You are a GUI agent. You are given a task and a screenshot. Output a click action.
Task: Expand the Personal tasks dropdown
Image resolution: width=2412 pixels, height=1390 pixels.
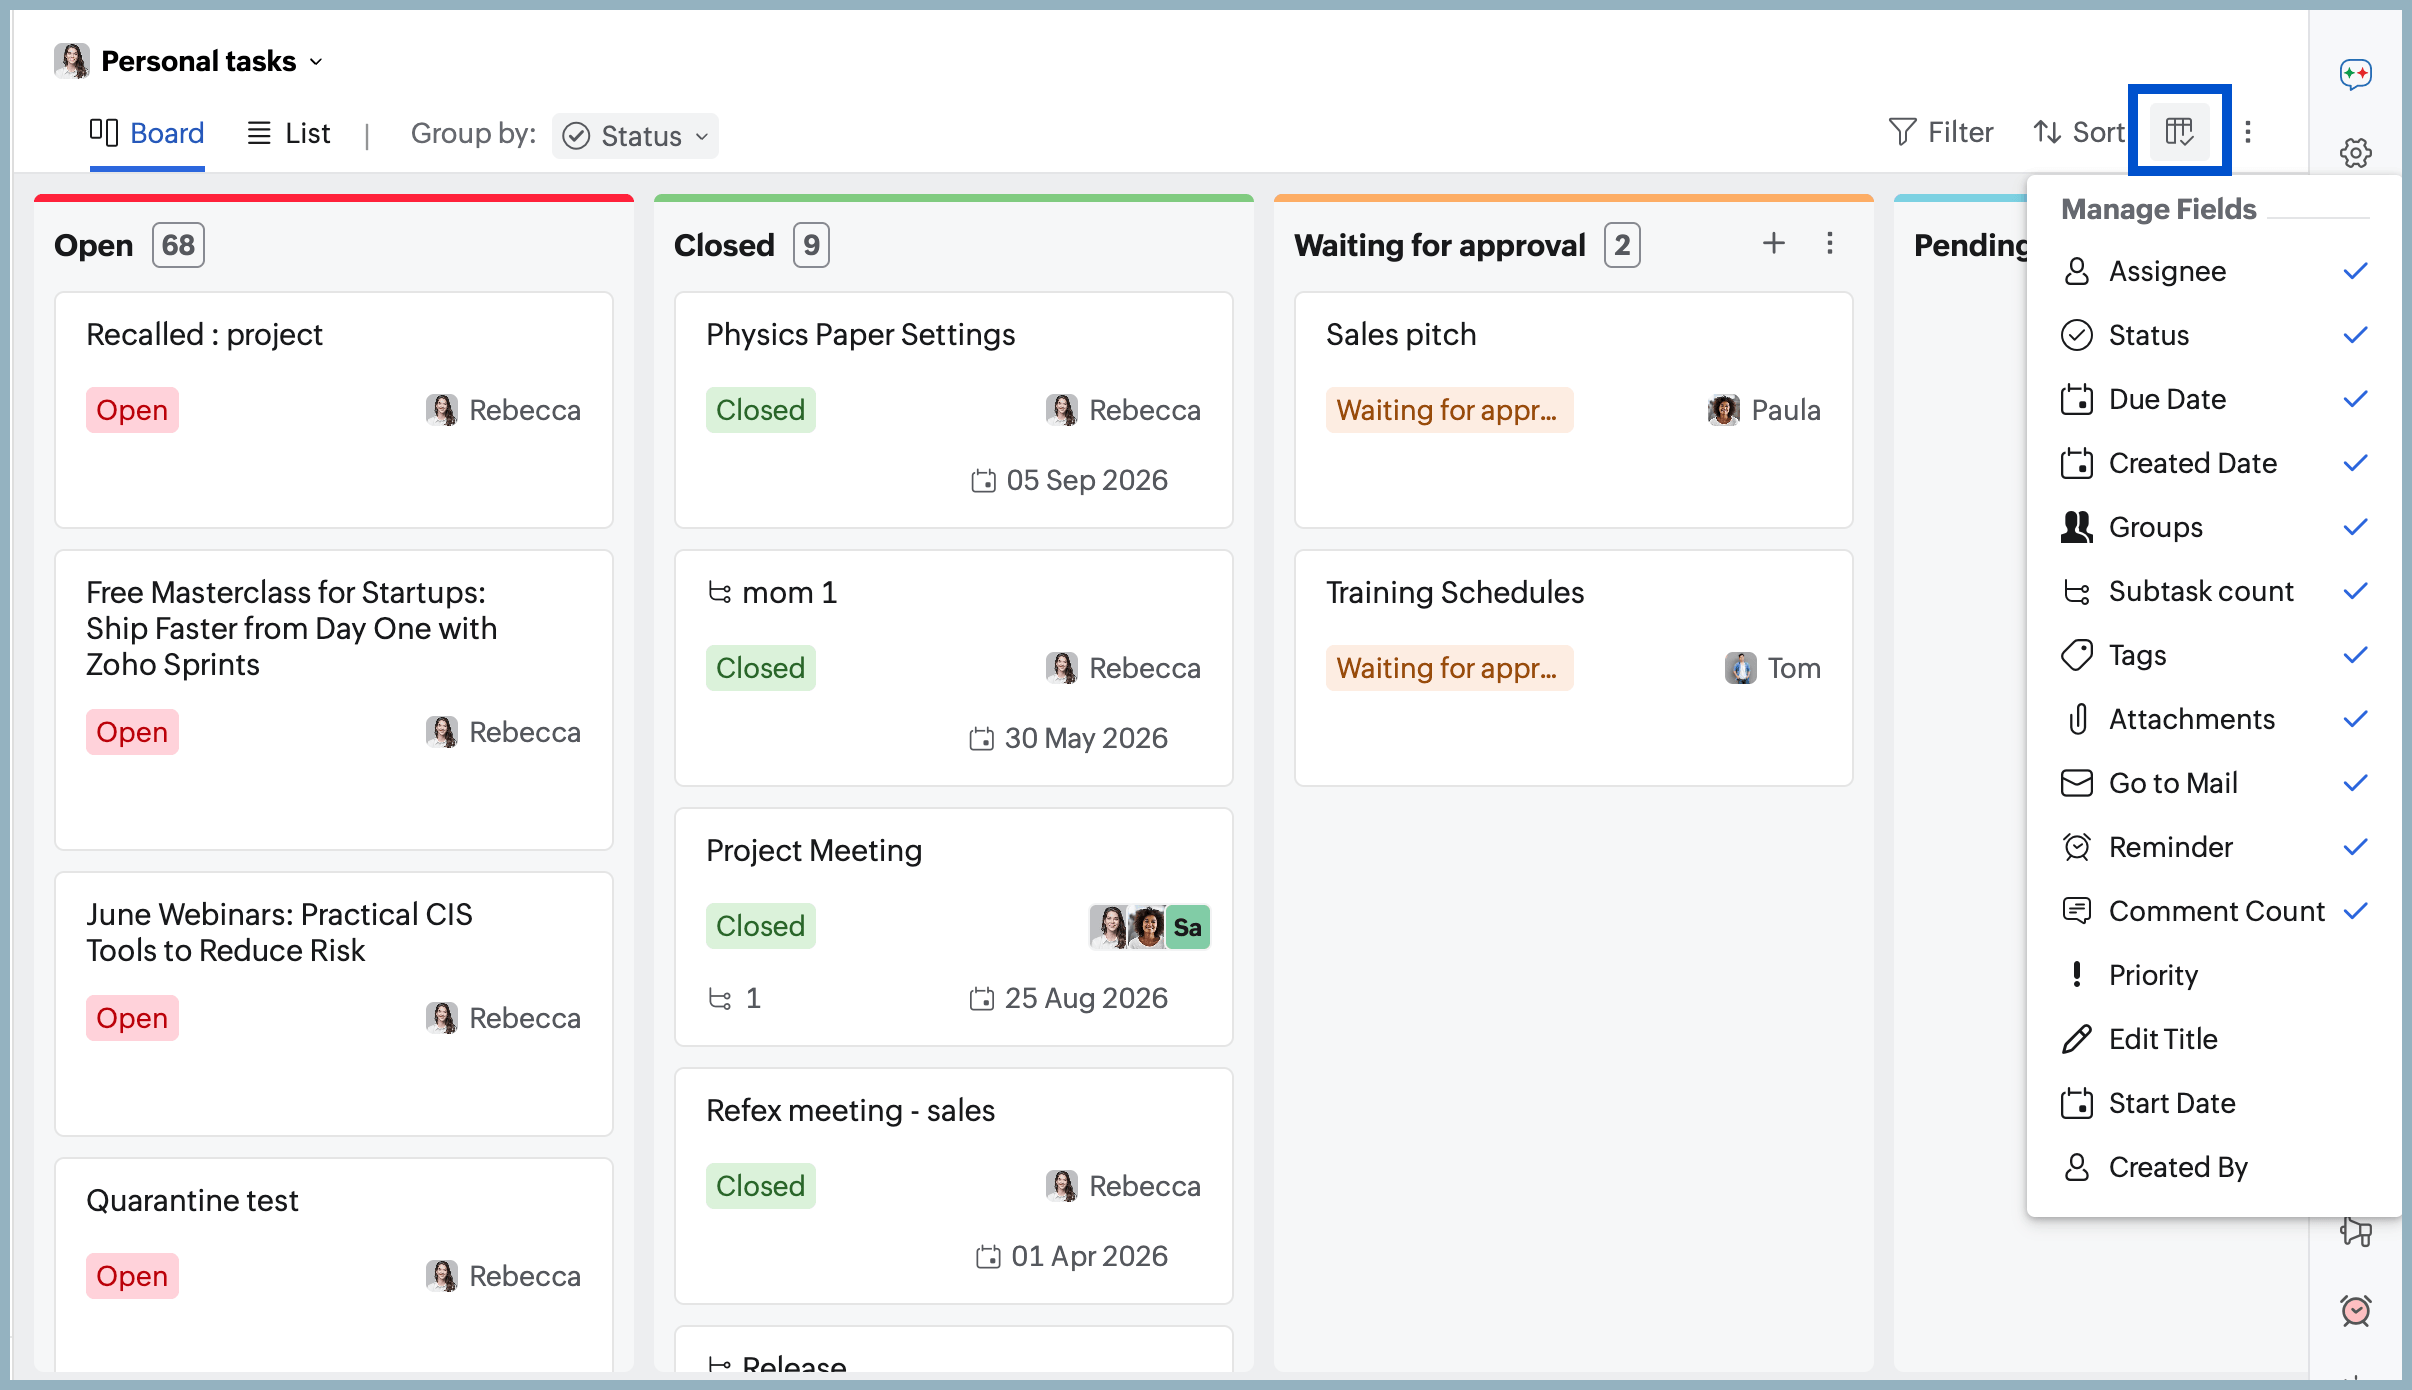316,62
